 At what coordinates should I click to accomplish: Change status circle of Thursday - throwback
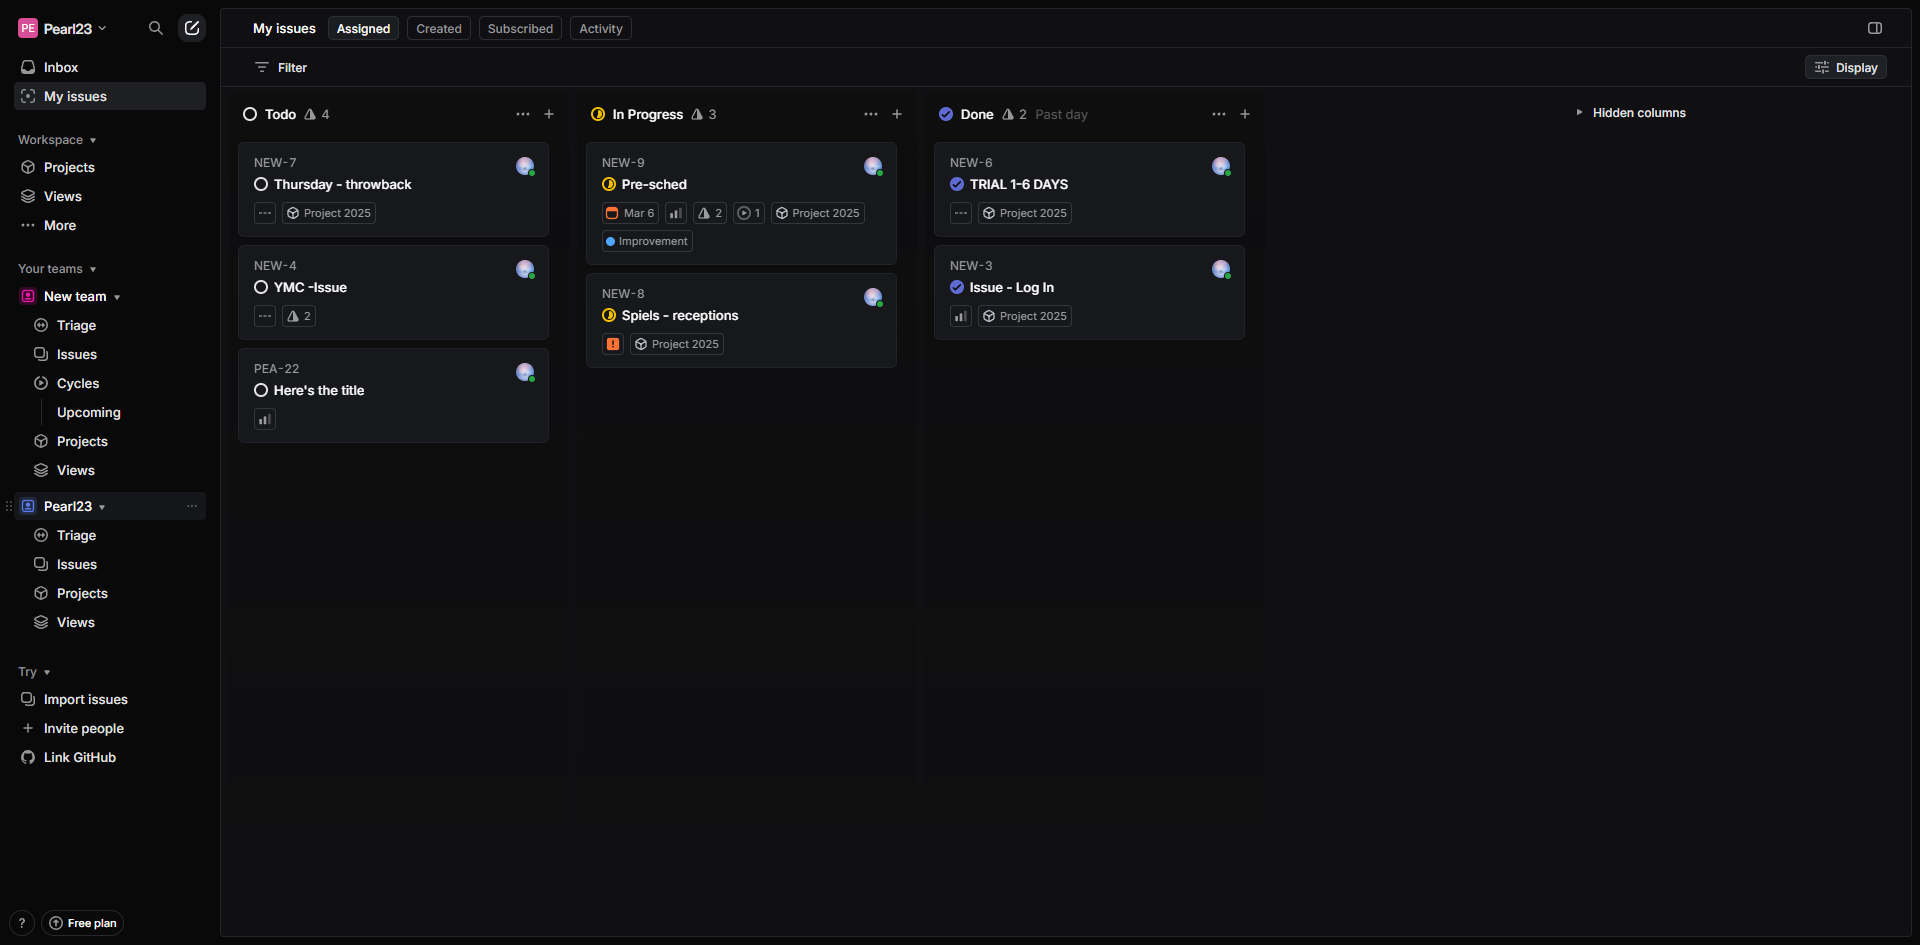tap(261, 184)
